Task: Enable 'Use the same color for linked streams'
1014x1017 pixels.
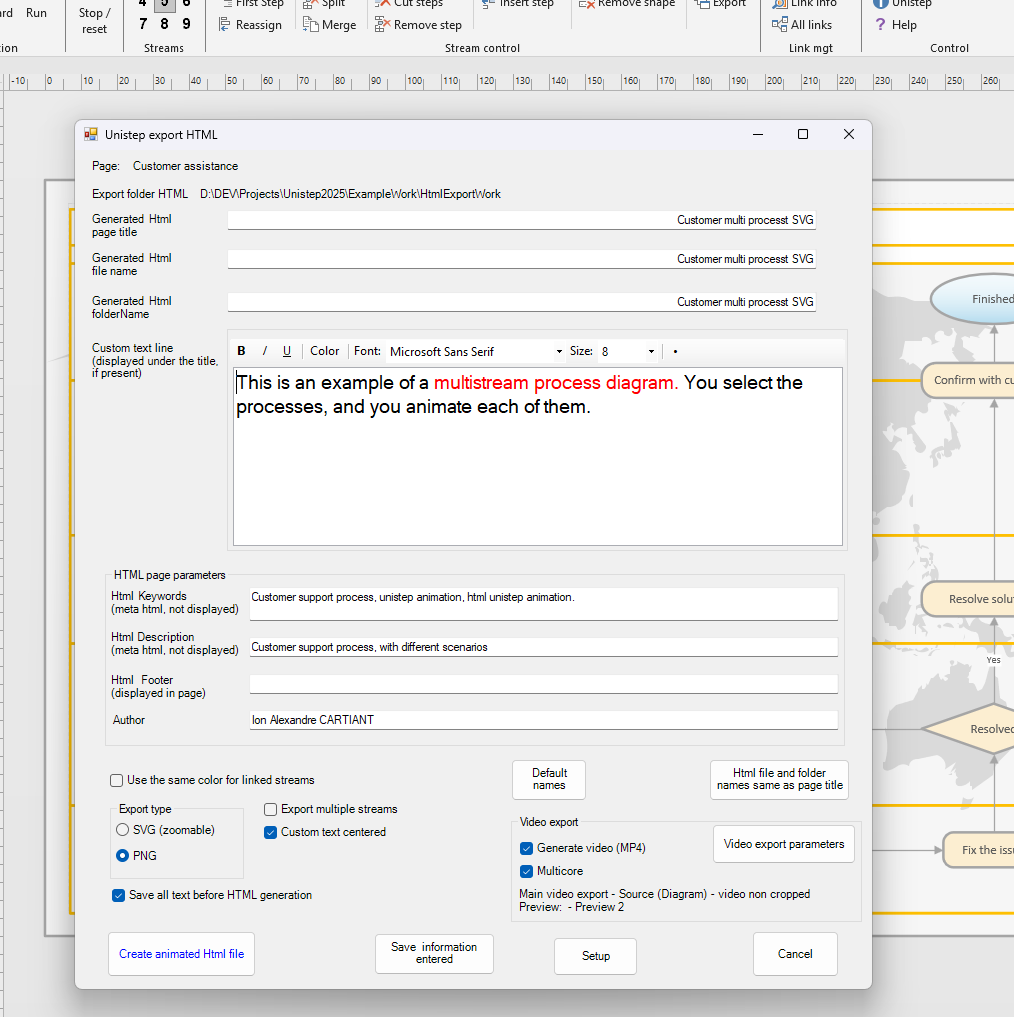Action: (x=118, y=780)
